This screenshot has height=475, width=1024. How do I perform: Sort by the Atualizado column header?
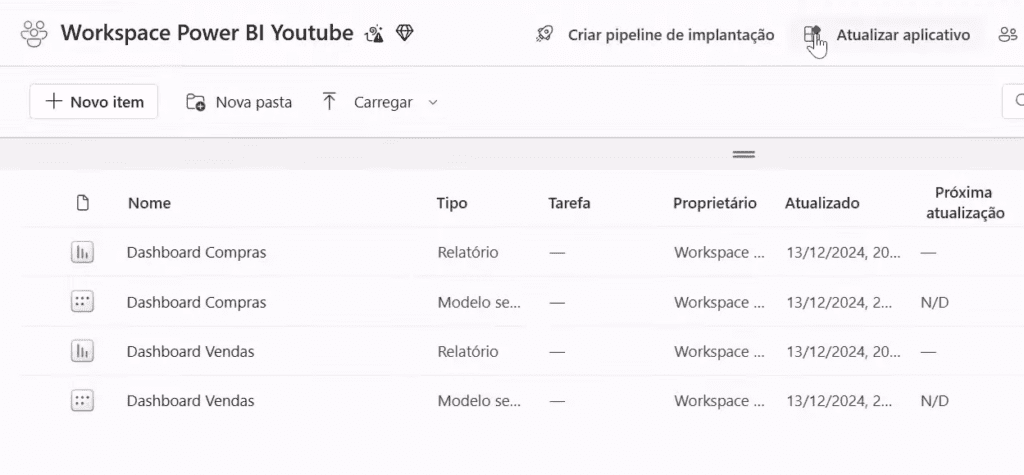tap(822, 203)
